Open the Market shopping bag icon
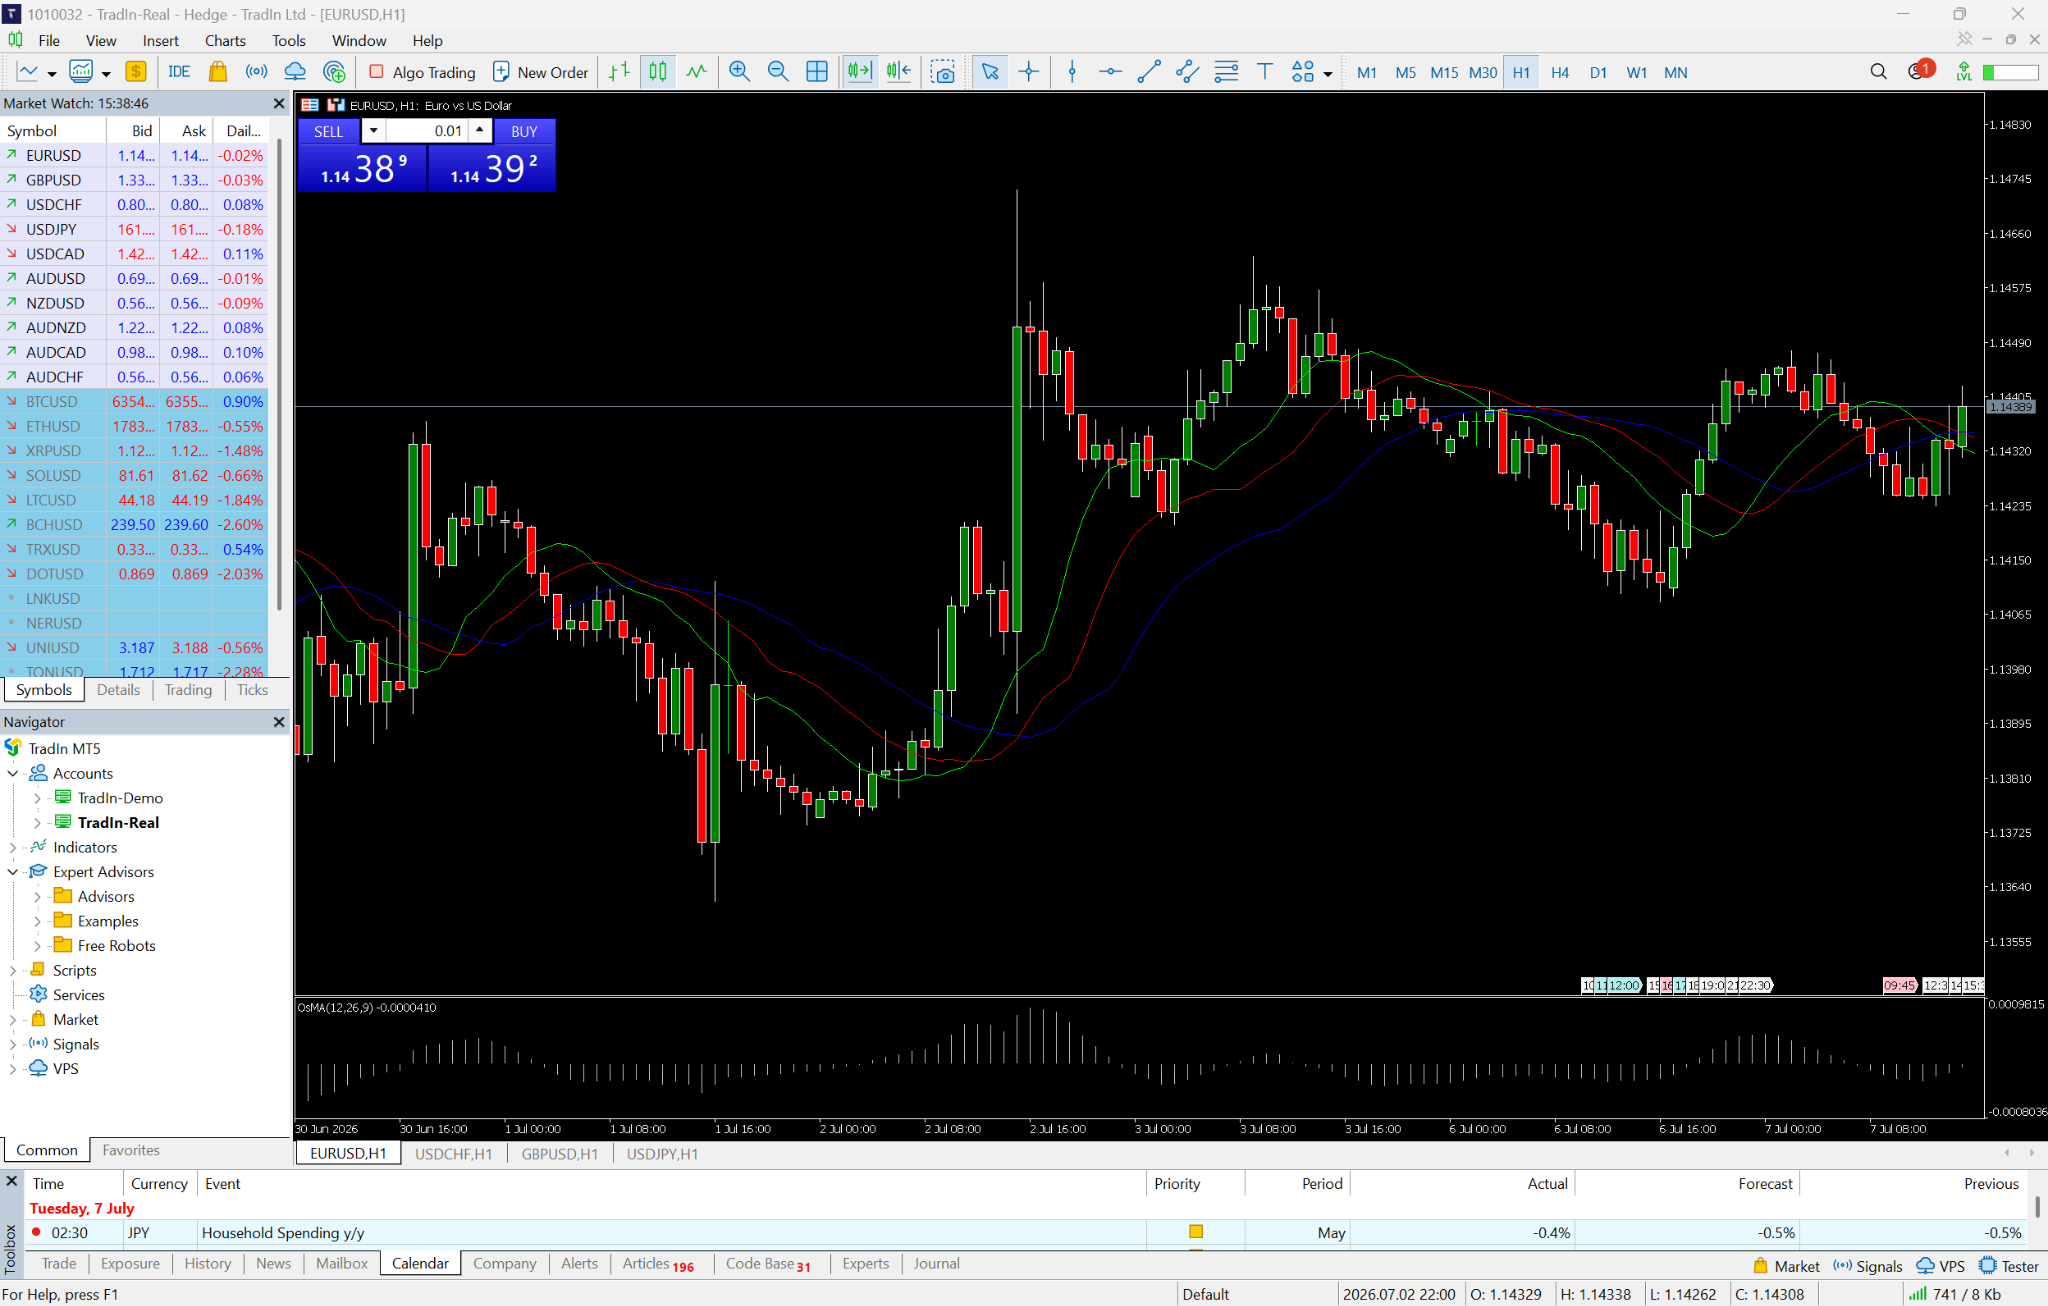Image resolution: width=2048 pixels, height=1306 pixels. [217, 72]
